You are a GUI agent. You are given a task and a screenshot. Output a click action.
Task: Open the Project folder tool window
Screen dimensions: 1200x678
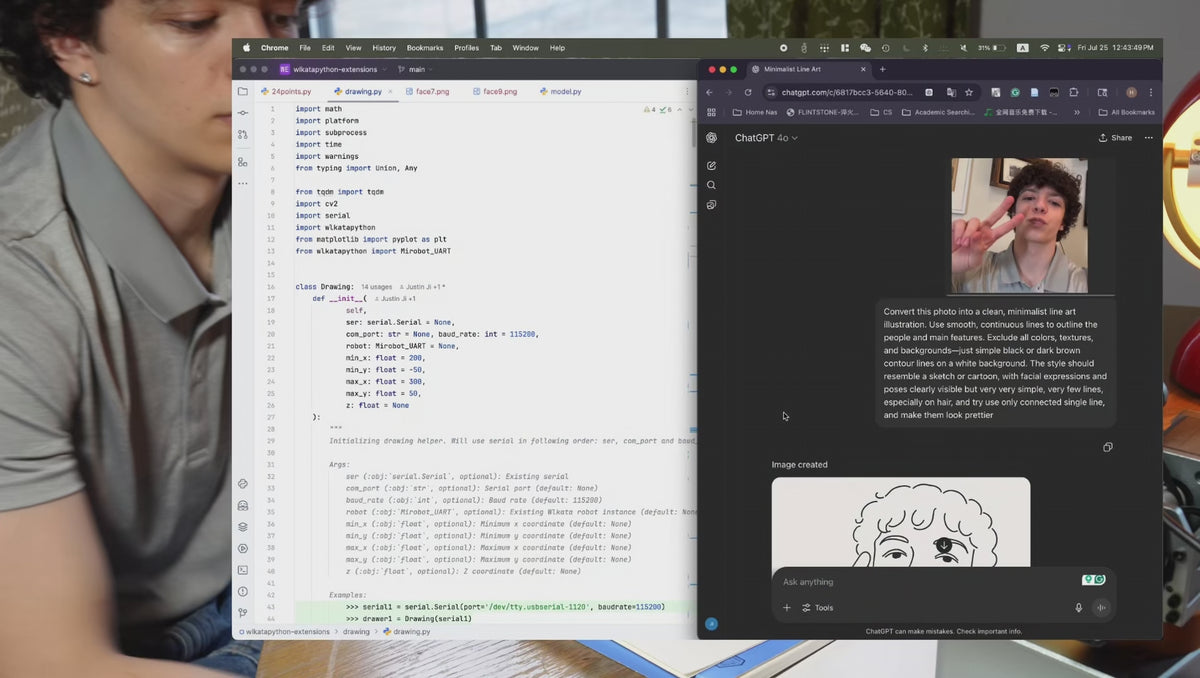(x=242, y=91)
